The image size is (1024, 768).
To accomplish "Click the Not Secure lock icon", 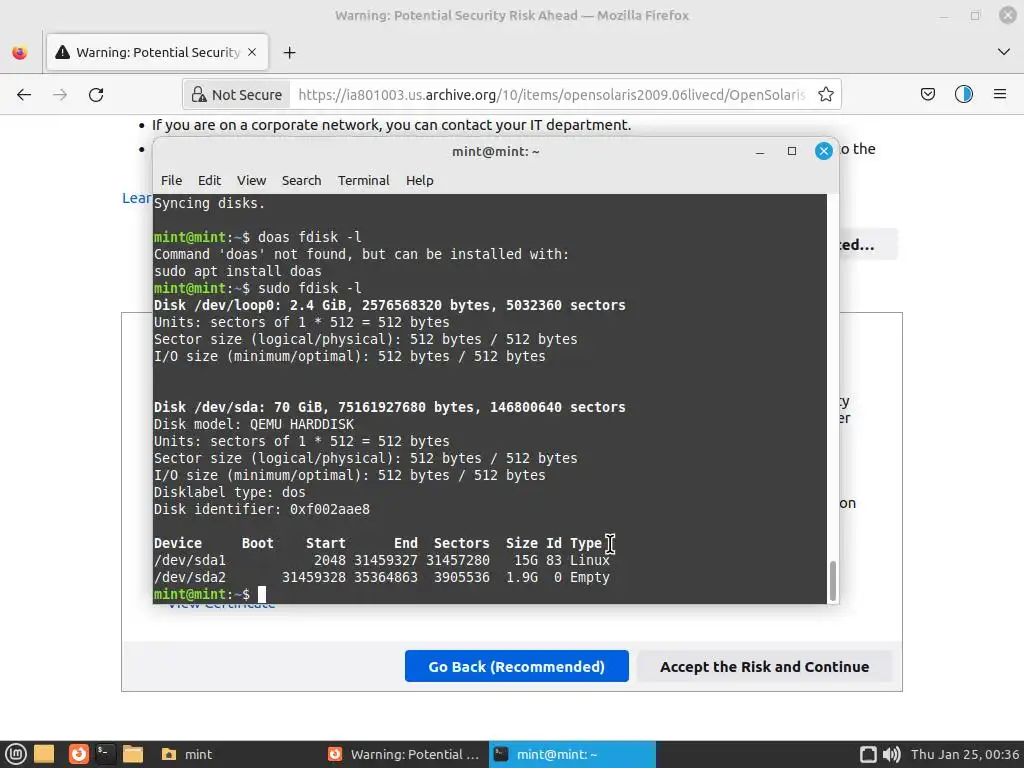I will tap(199, 95).
